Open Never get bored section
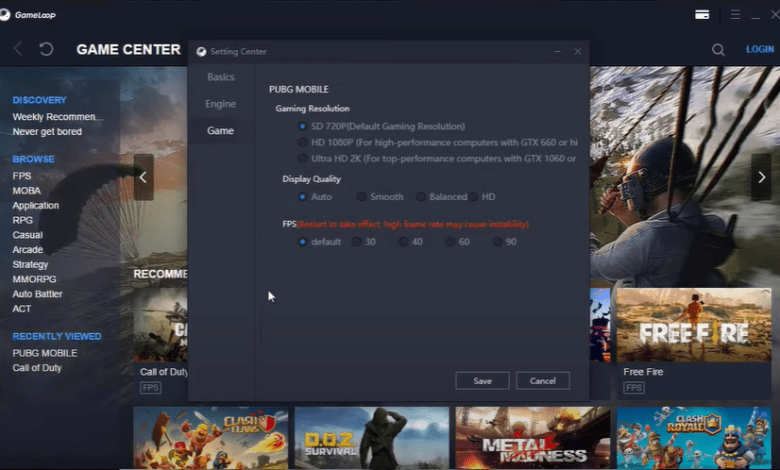The height and width of the screenshot is (470, 780). pyautogui.click(x=47, y=132)
